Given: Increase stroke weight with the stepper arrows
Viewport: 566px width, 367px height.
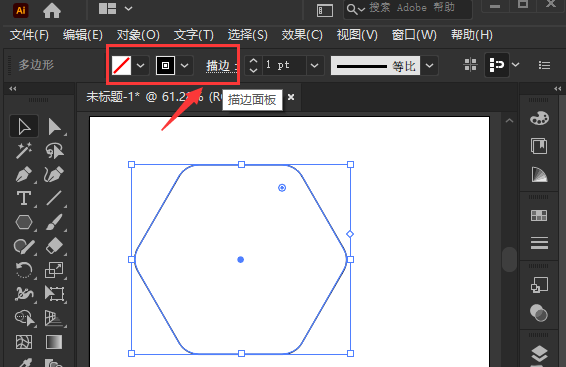Looking at the screenshot, I should click(x=253, y=61).
